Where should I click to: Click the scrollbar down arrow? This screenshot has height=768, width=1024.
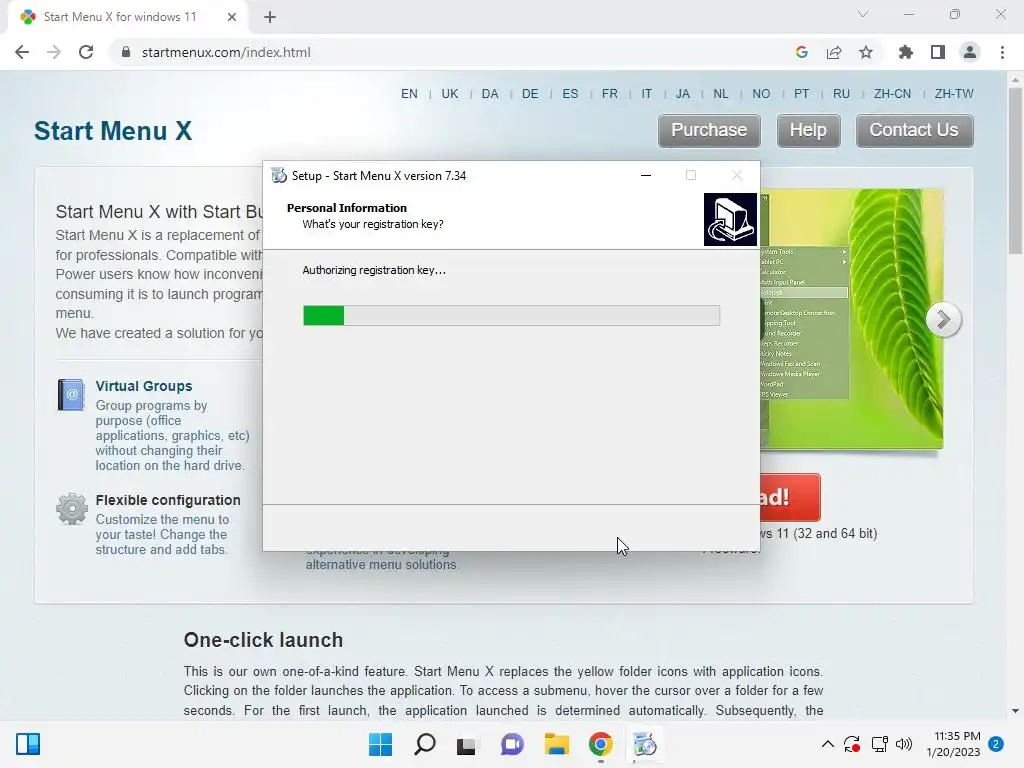pyautogui.click(x=1016, y=711)
